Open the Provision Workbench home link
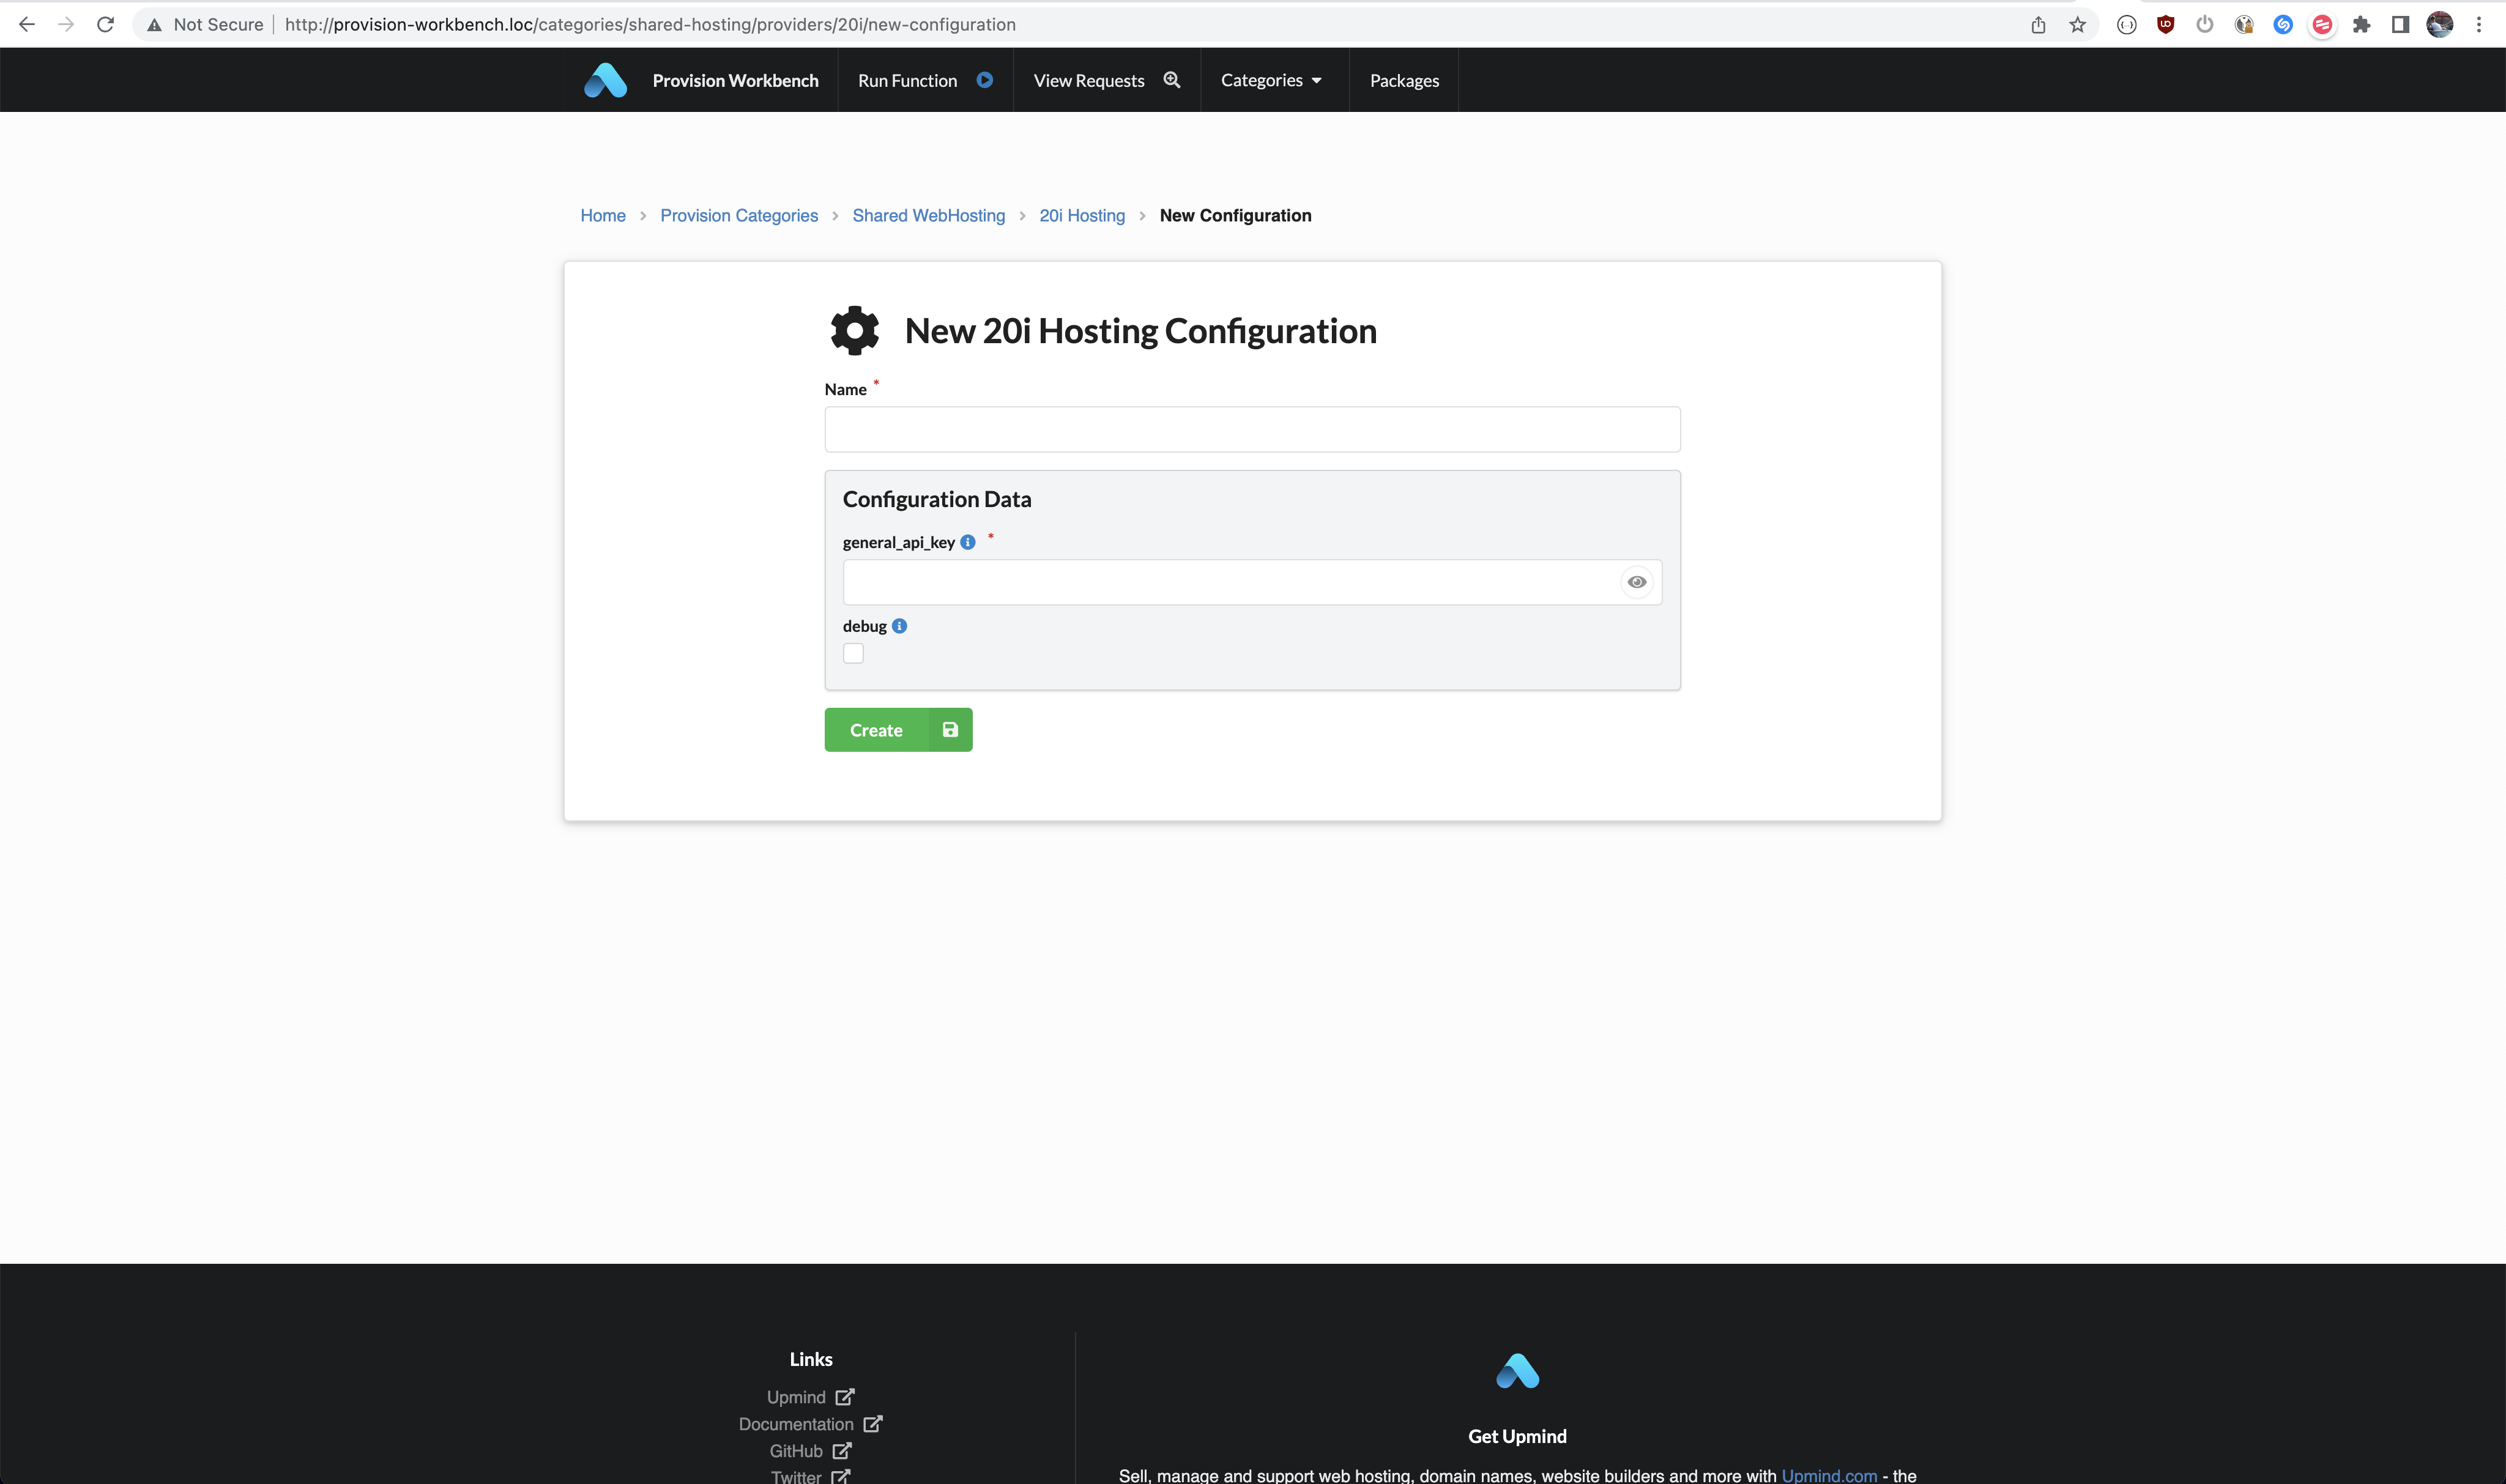The height and width of the screenshot is (1484, 2506). (x=735, y=80)
